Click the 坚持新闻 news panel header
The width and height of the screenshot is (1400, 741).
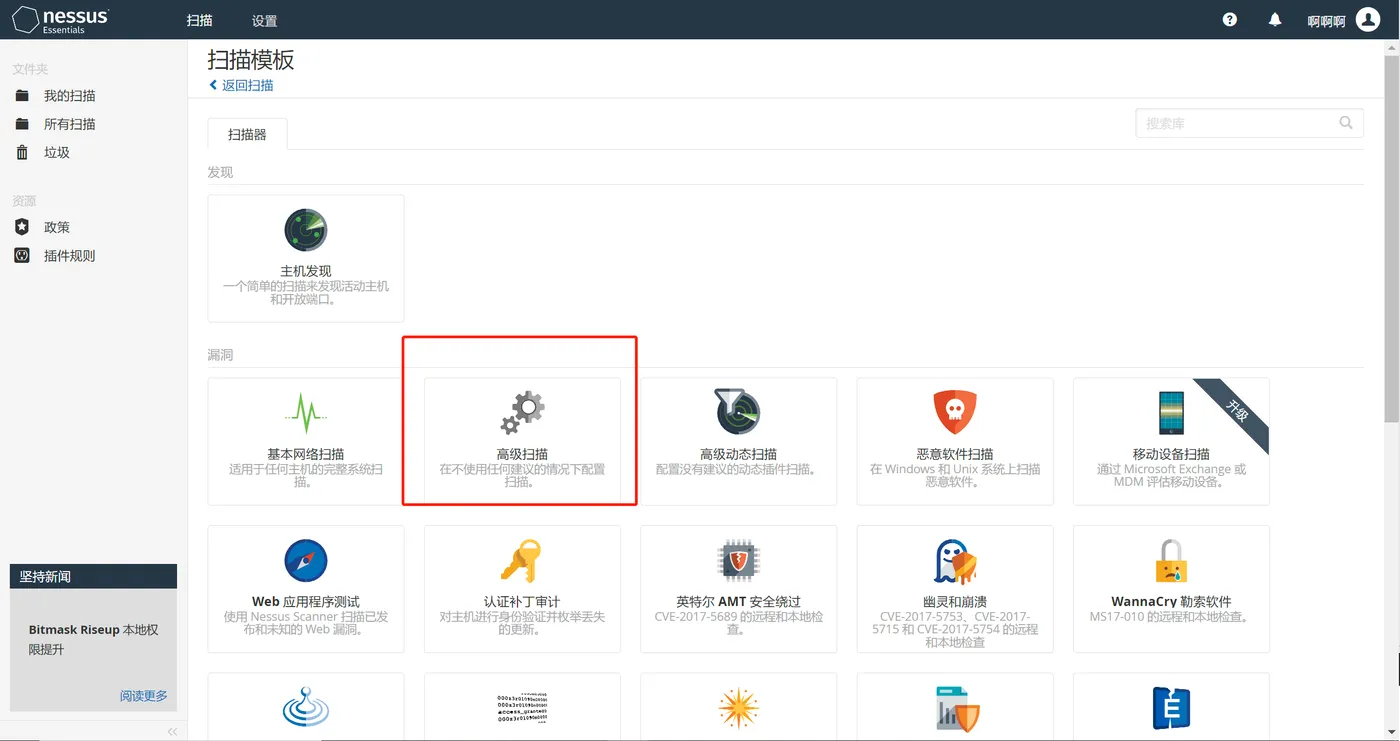pos(93,576)
